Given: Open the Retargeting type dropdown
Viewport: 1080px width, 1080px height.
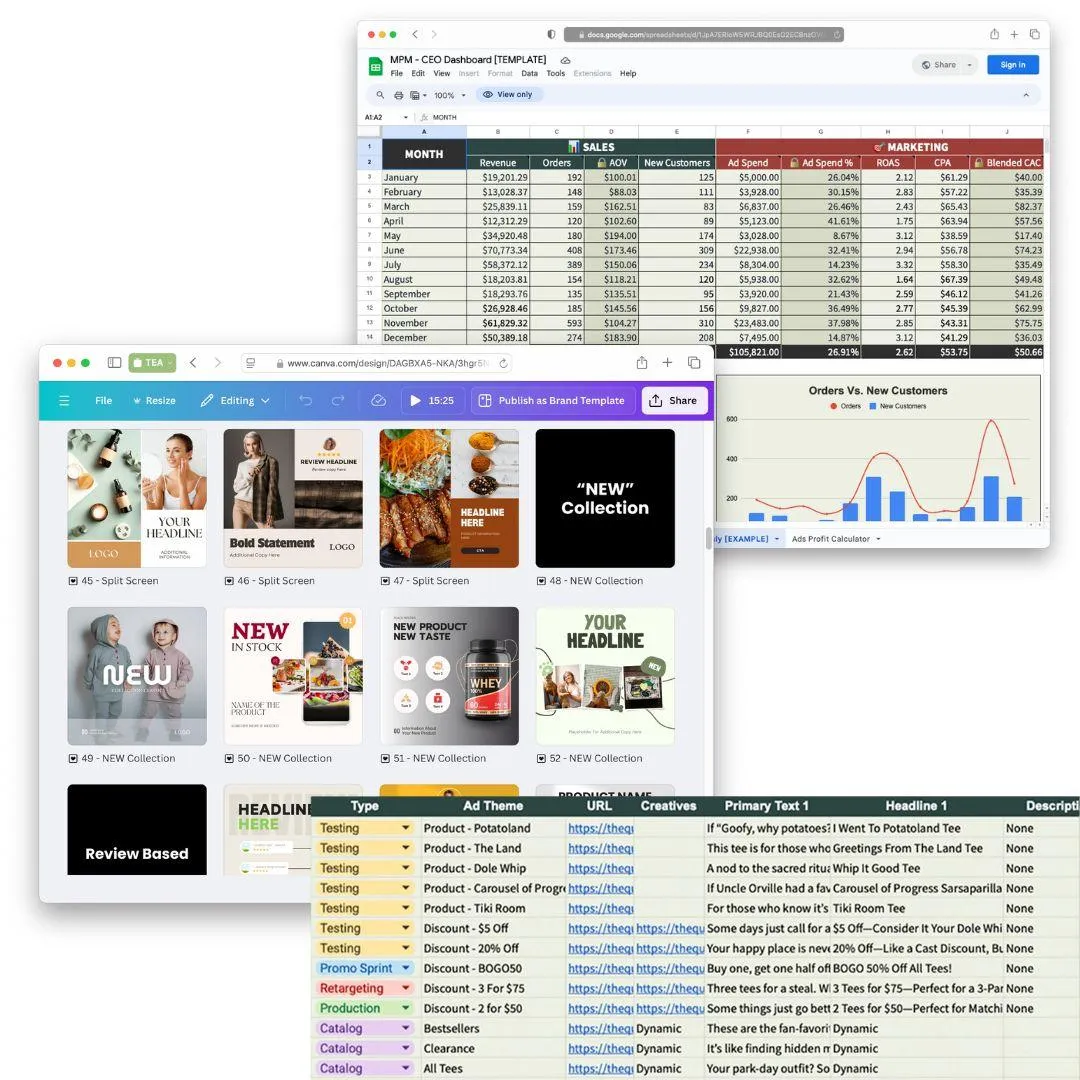Looking at the screenshot, I should tap(406, 988).
